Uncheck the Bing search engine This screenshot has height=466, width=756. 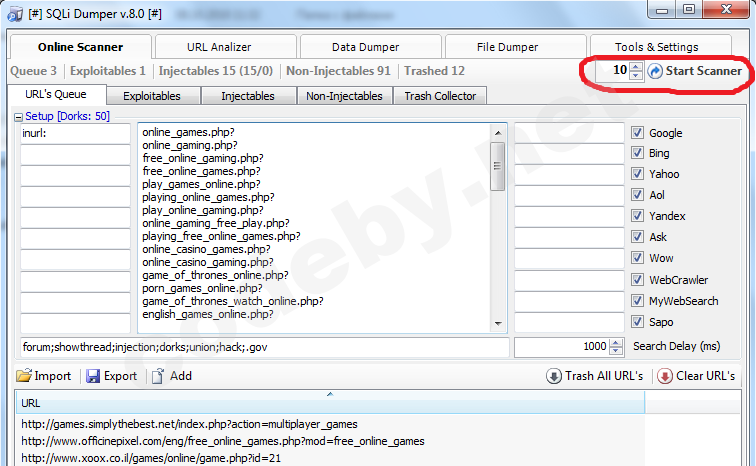click(637, 153)
